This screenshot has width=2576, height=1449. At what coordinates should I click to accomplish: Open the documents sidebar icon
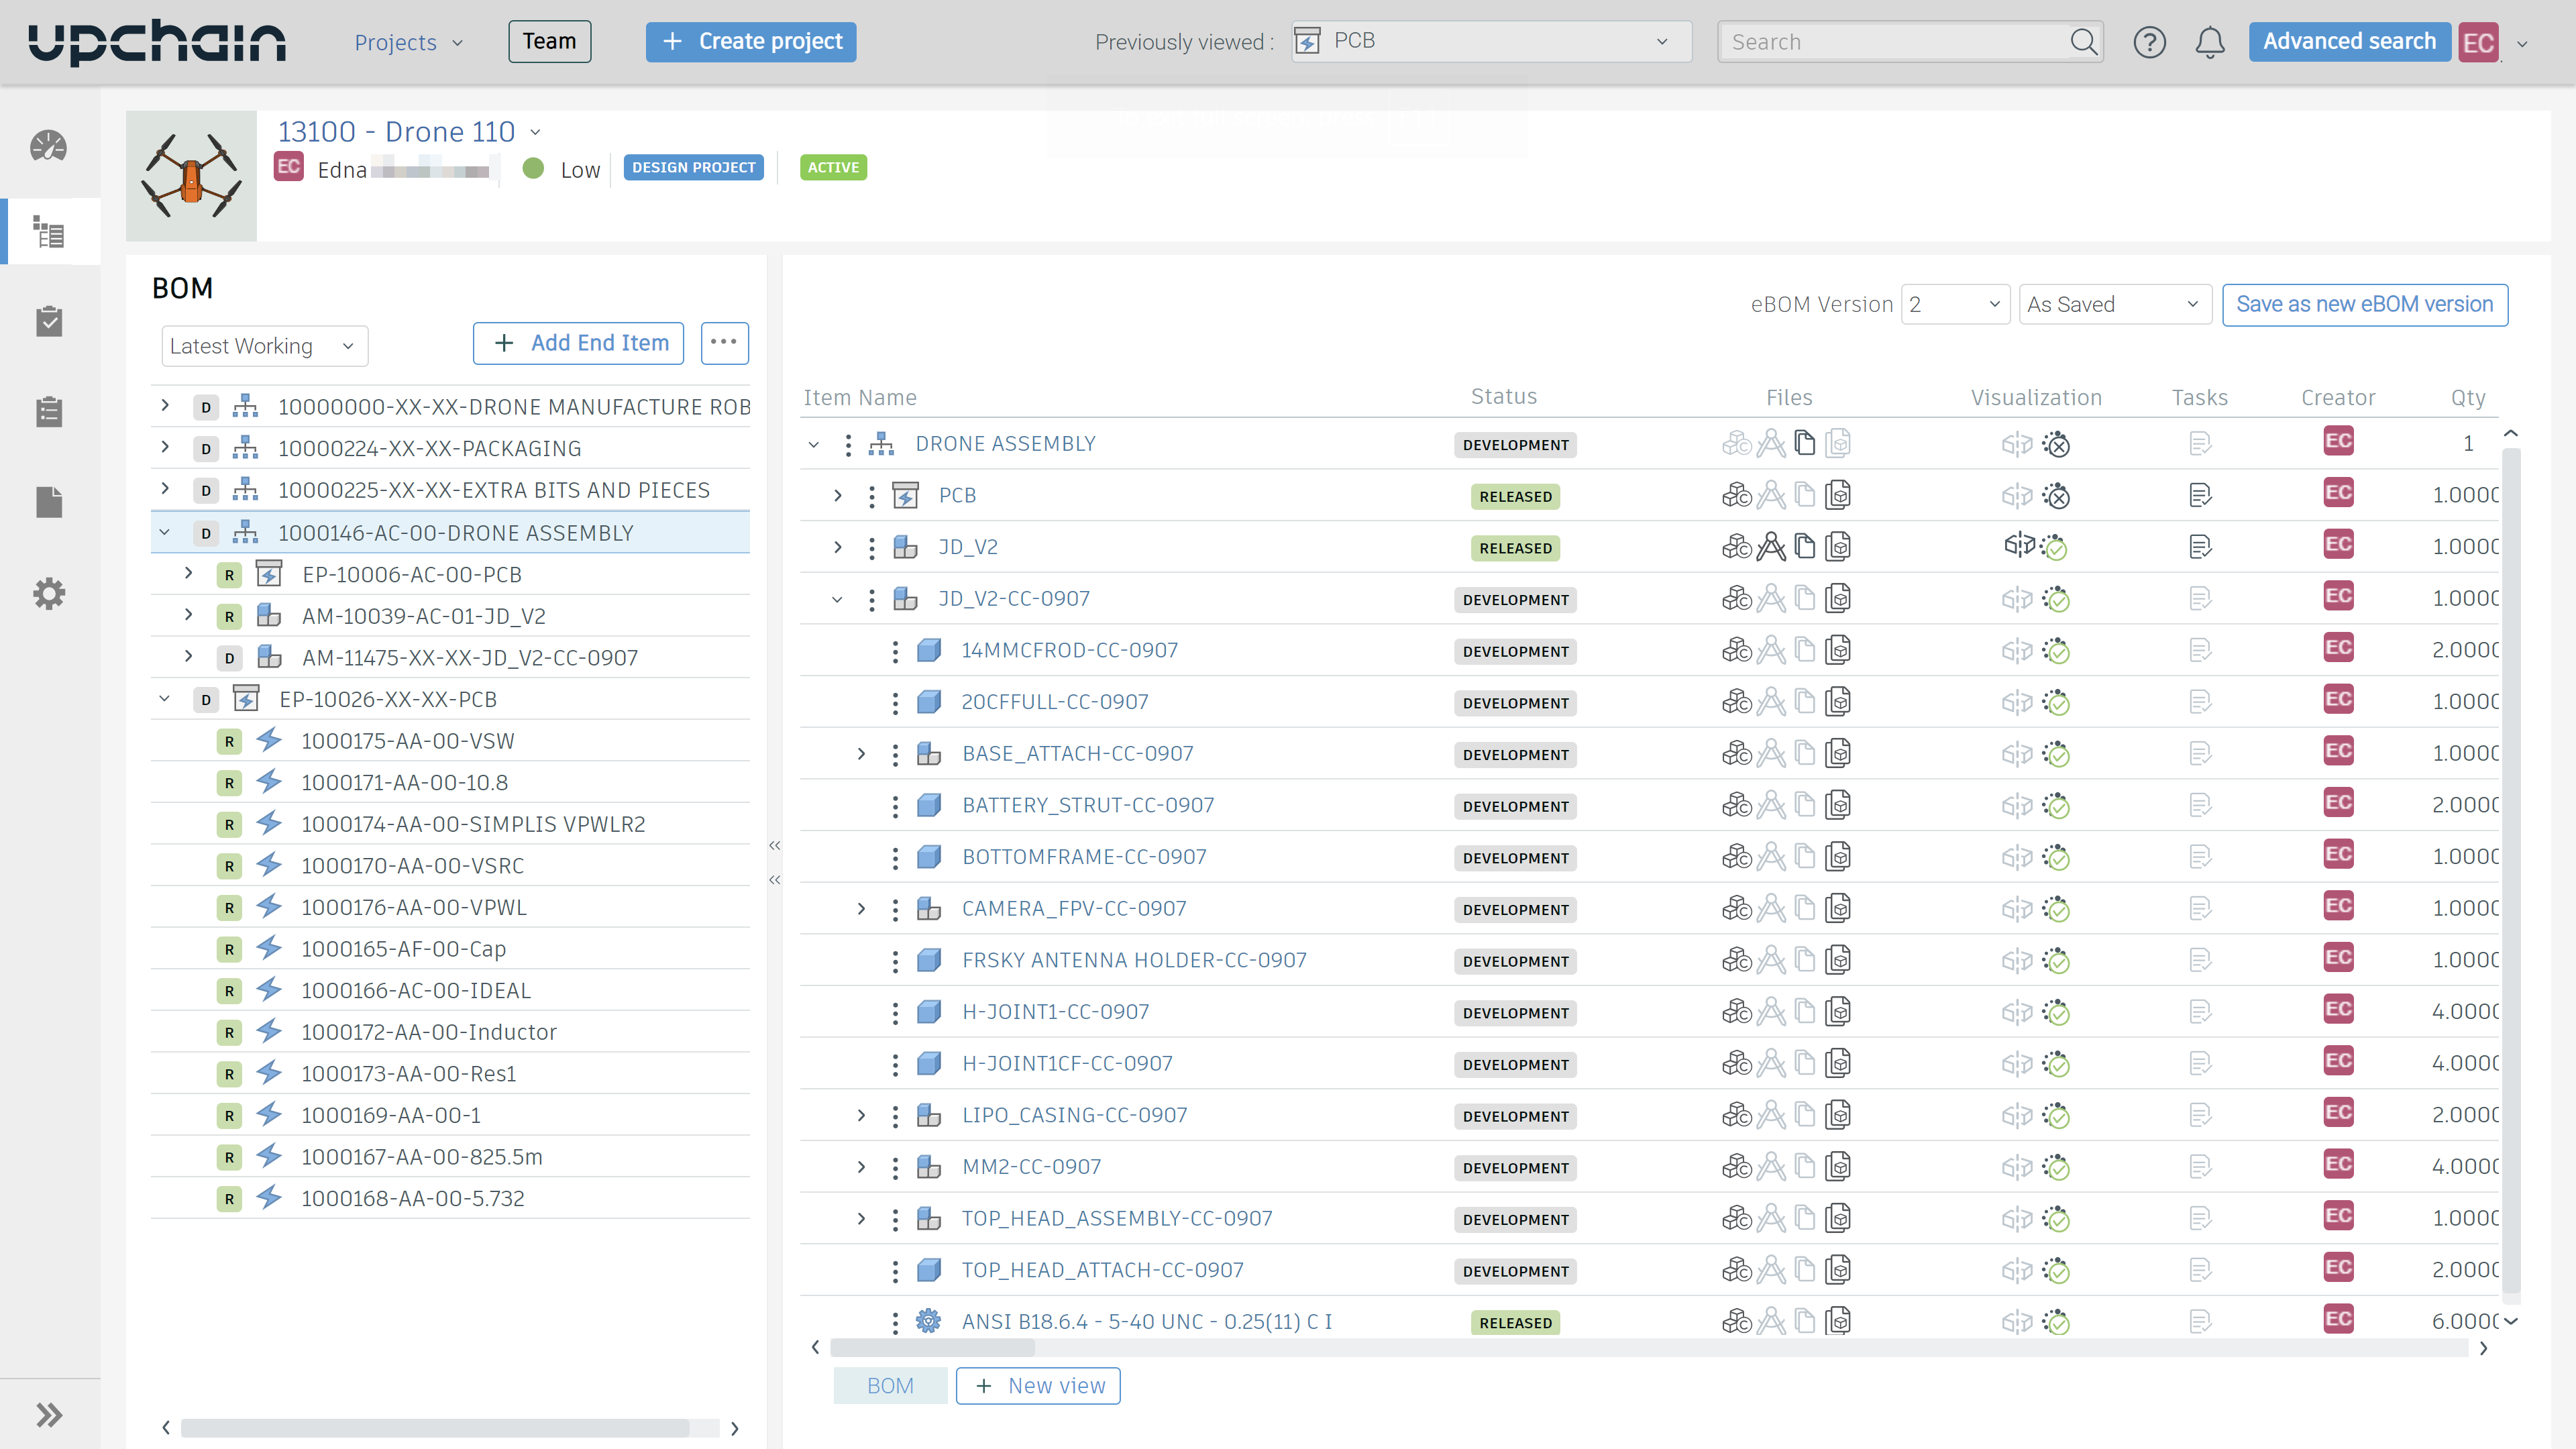48,502
